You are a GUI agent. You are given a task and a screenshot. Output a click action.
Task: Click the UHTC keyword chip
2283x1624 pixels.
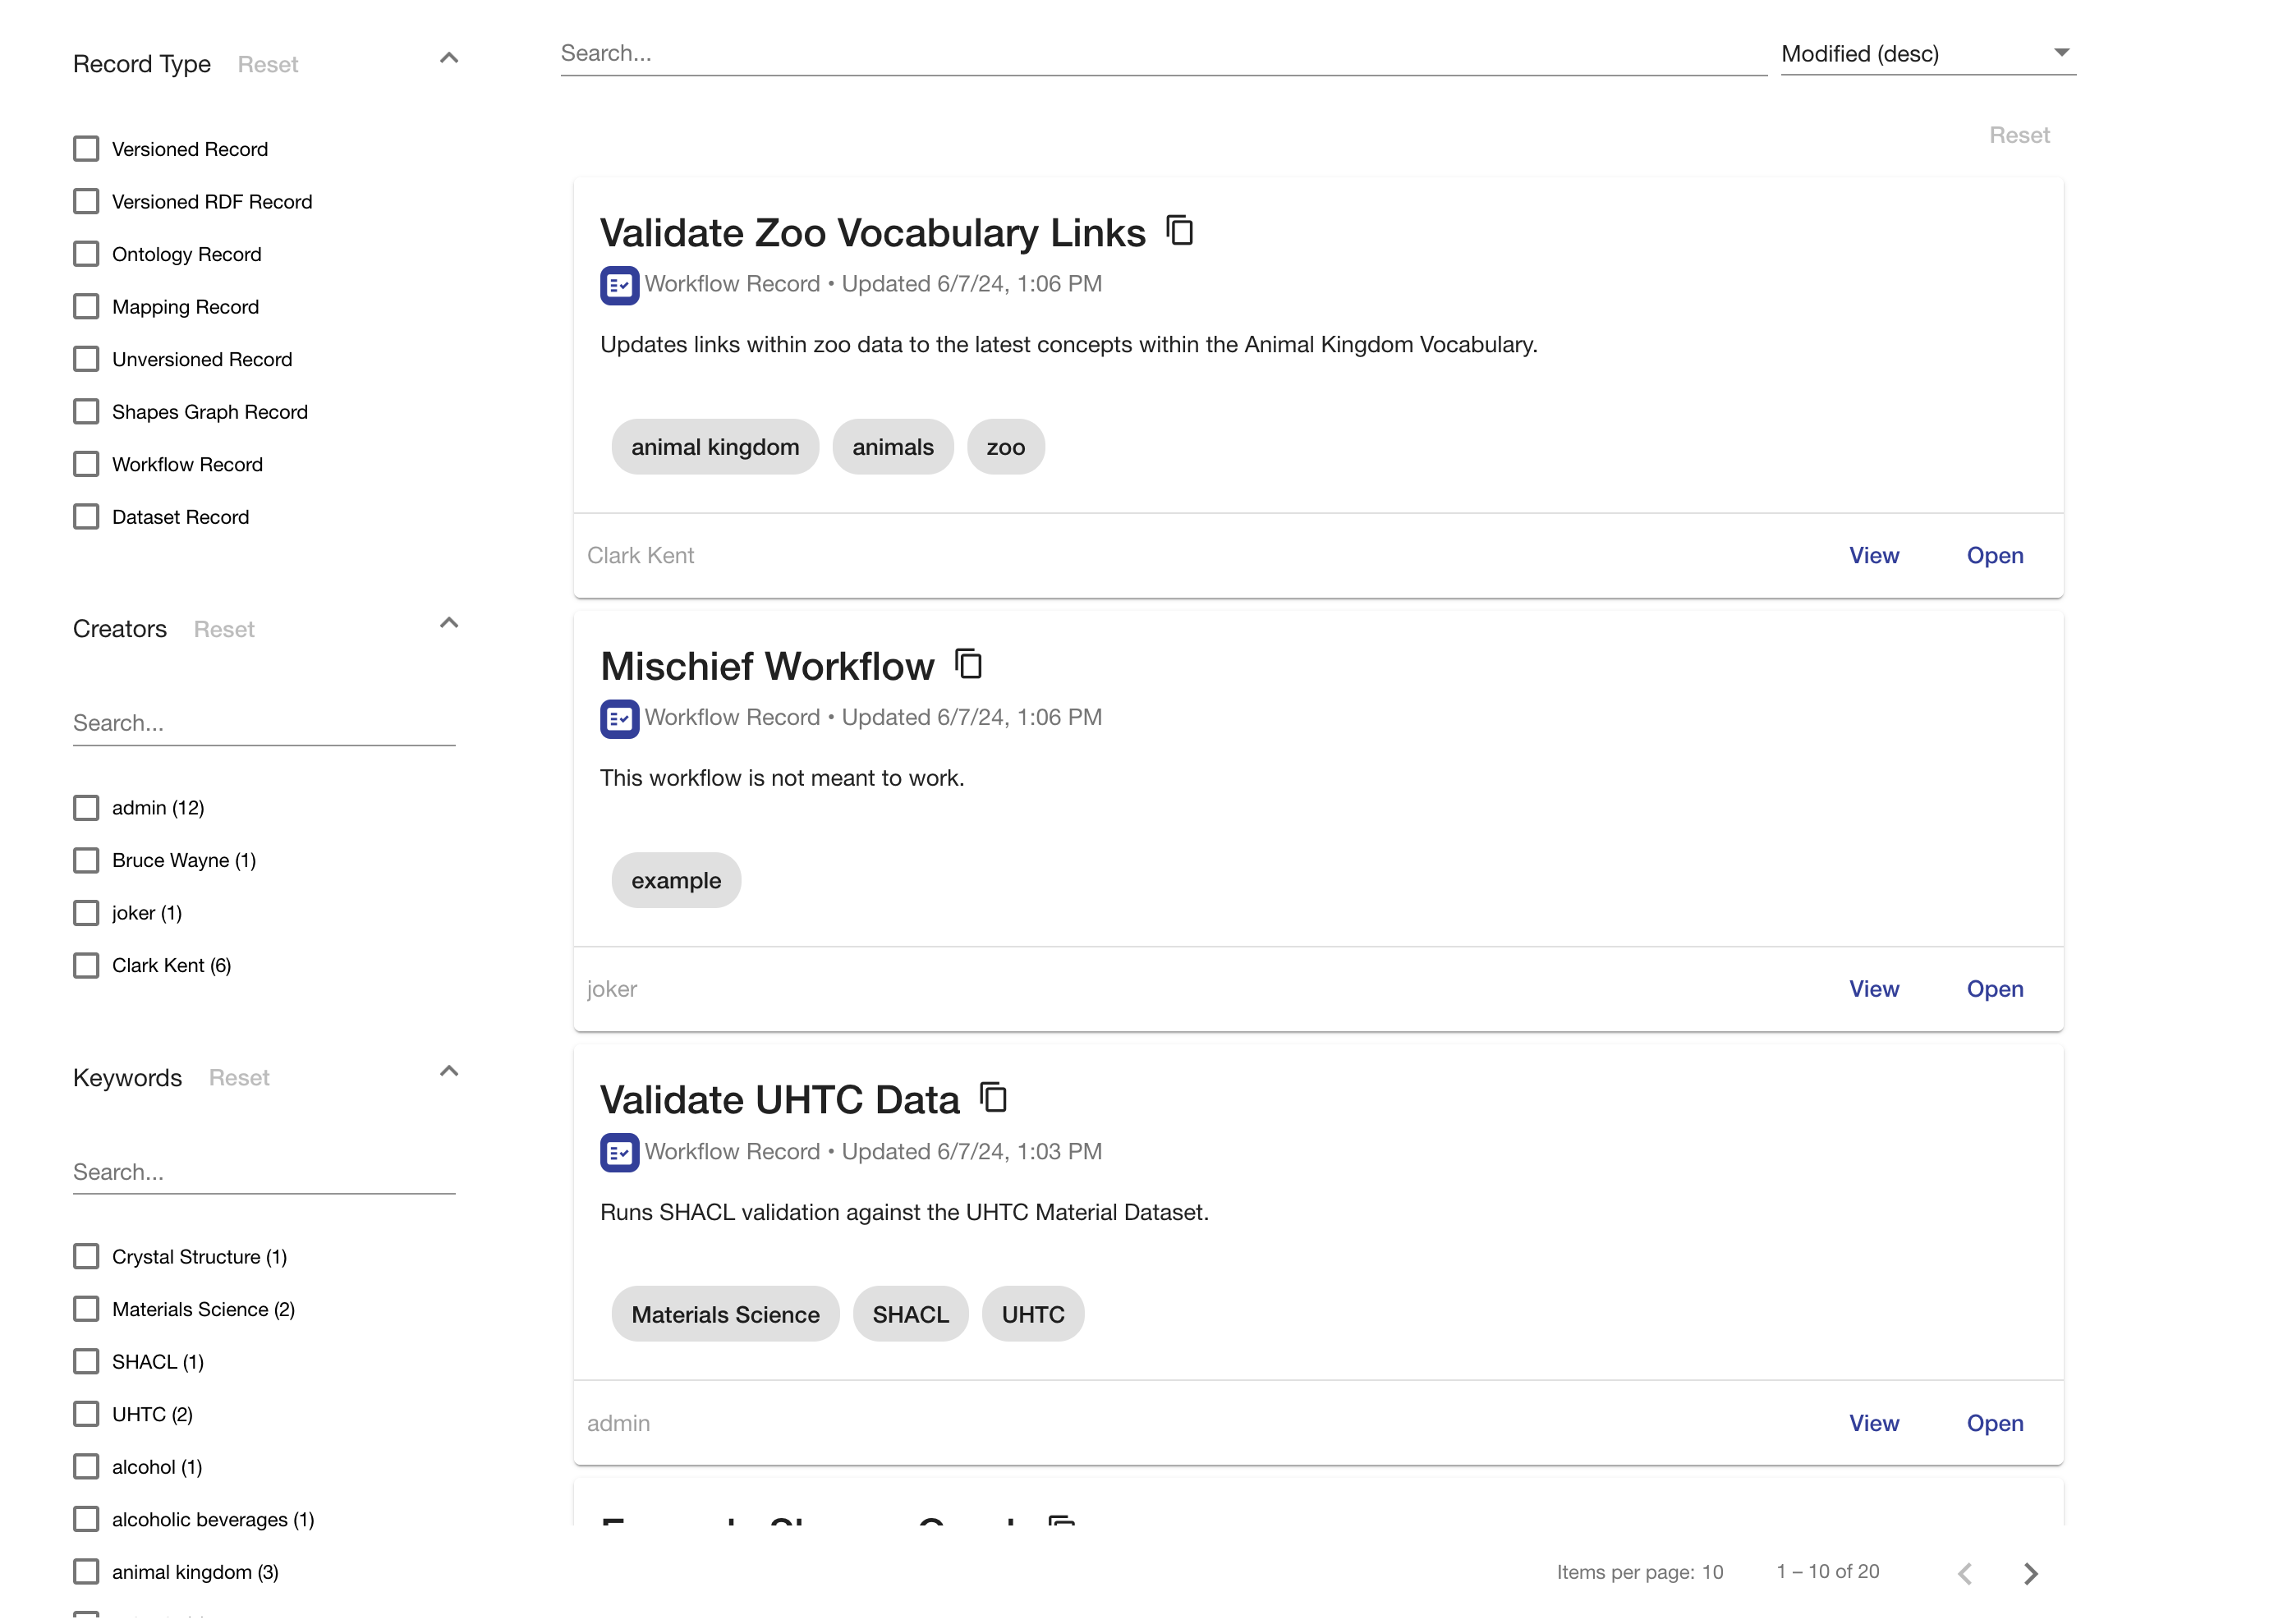click(x=1033, y=1315)
